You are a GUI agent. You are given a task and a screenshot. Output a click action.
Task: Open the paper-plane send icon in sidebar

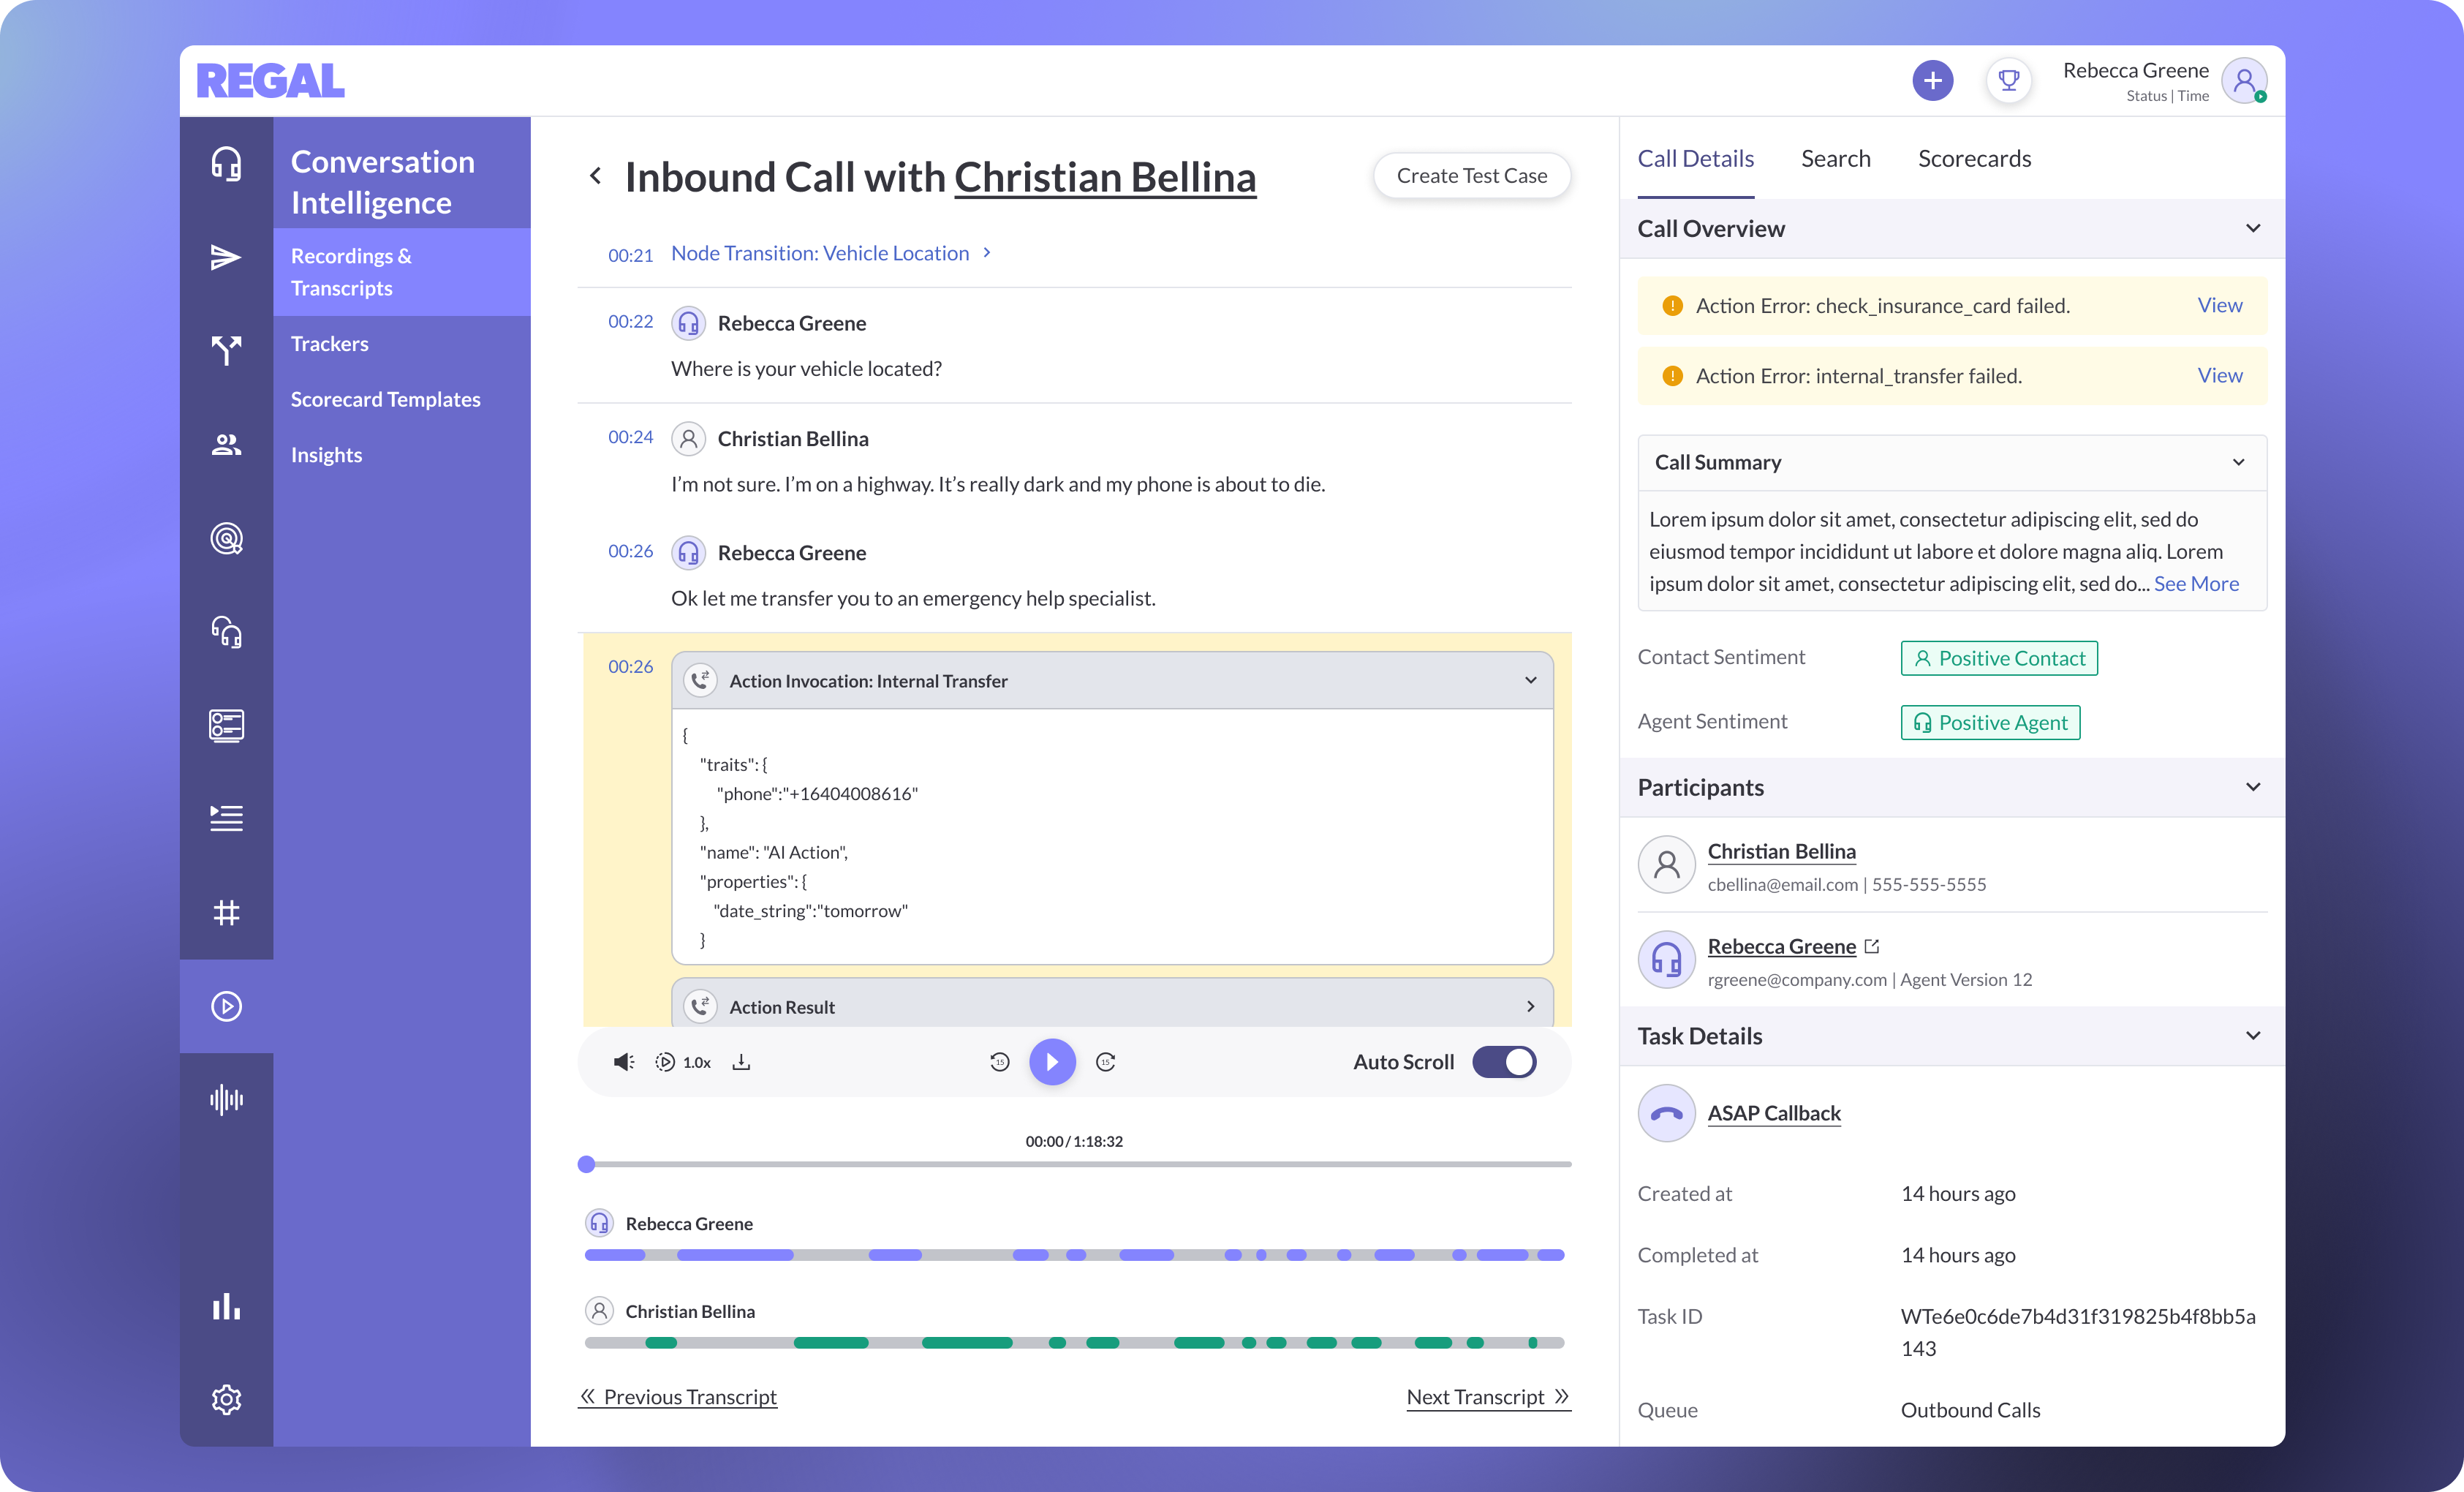coord(226,257)
